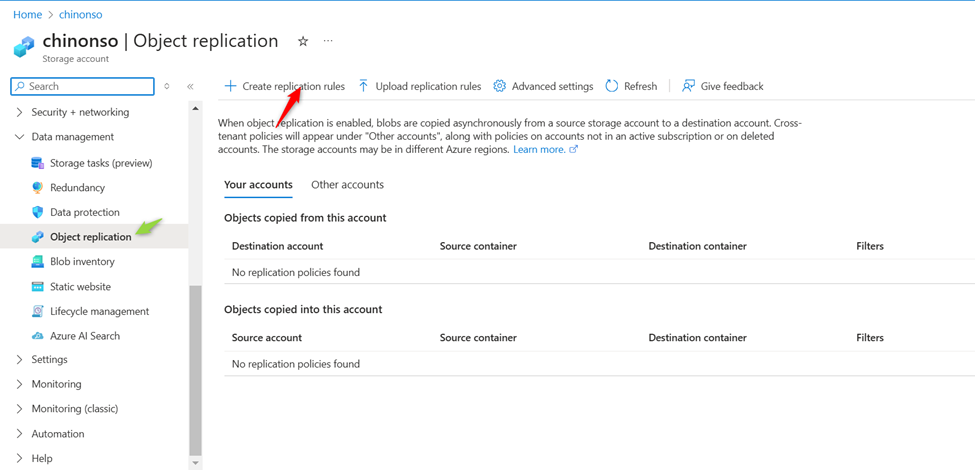Click the Static website icon
This screenshot has height=470, width=975.
tap(38, 287)
